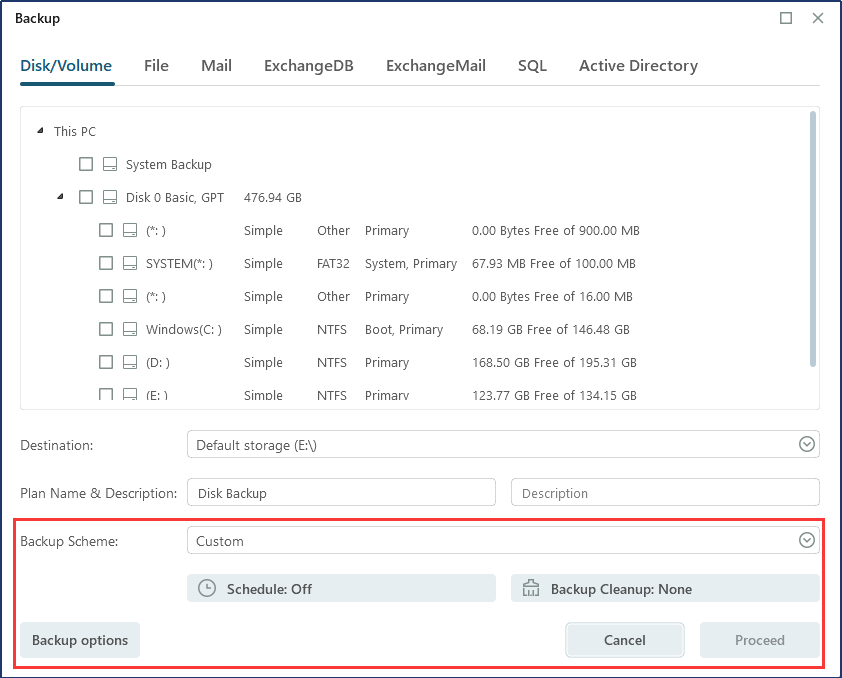The width and height of the screenshot is (842, 678).
Task: Click the volume list vertical scrollbar
Action: point(813,240)
